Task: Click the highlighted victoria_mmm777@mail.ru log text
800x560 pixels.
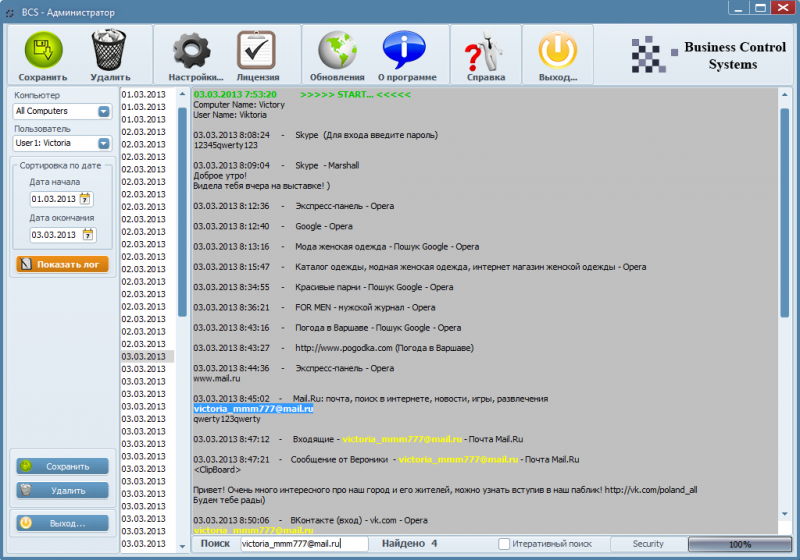Action: pos(254,409)
